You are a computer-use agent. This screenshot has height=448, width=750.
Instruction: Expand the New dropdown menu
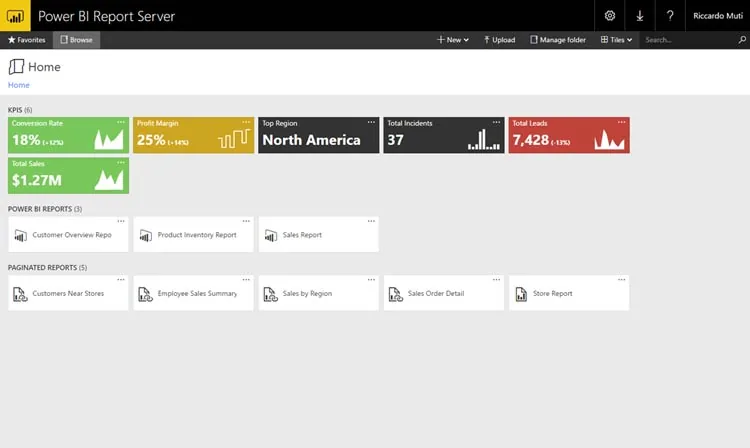click(x=452, y=40)
